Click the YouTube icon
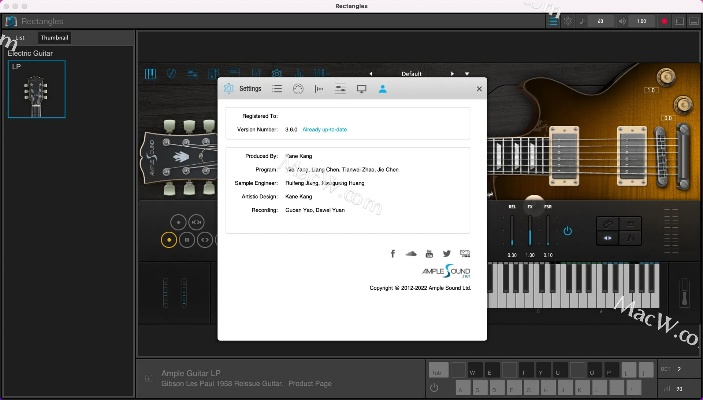Image resolution: width=703 pixels, height=400 pixels. click(429, 254)
